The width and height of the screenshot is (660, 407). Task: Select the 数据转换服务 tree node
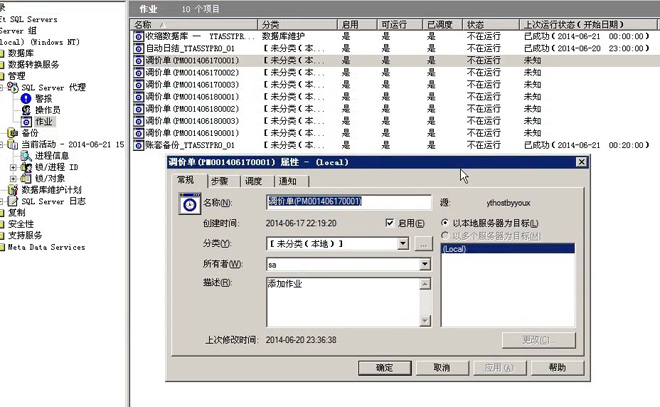pyautogui.click(x=34, y=64)
